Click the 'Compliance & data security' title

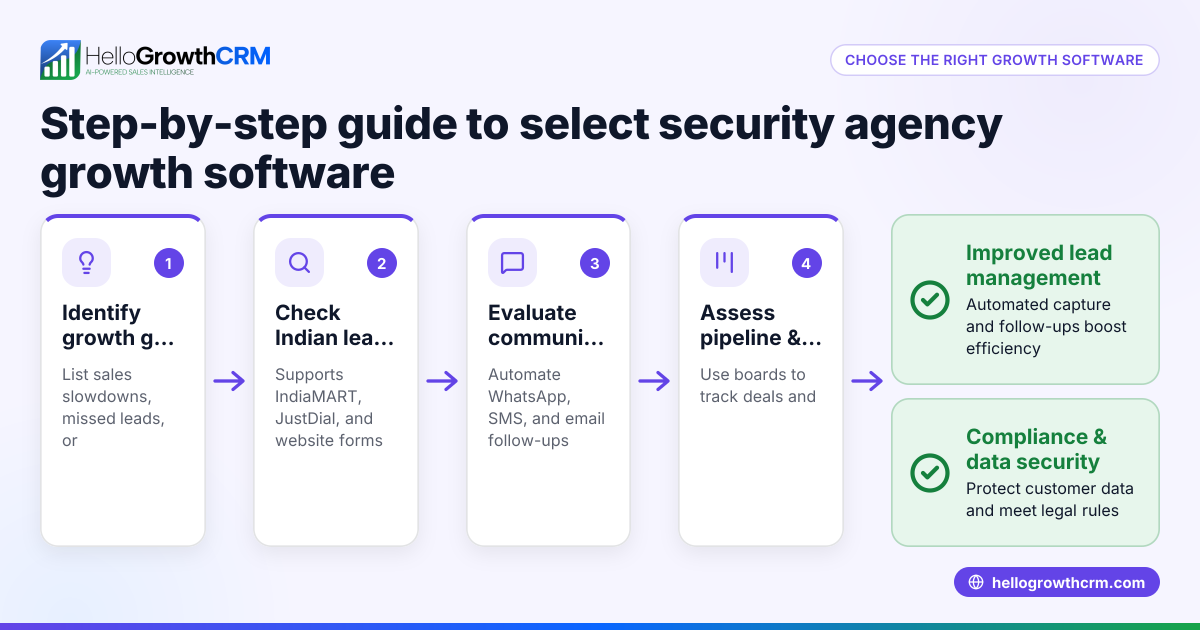pos(1036,449)
